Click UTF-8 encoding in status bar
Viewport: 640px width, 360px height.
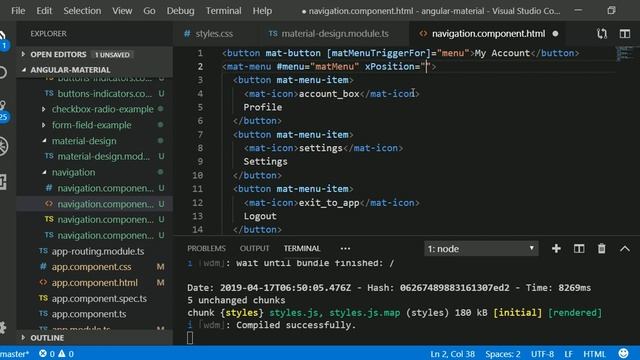point(542,353)
